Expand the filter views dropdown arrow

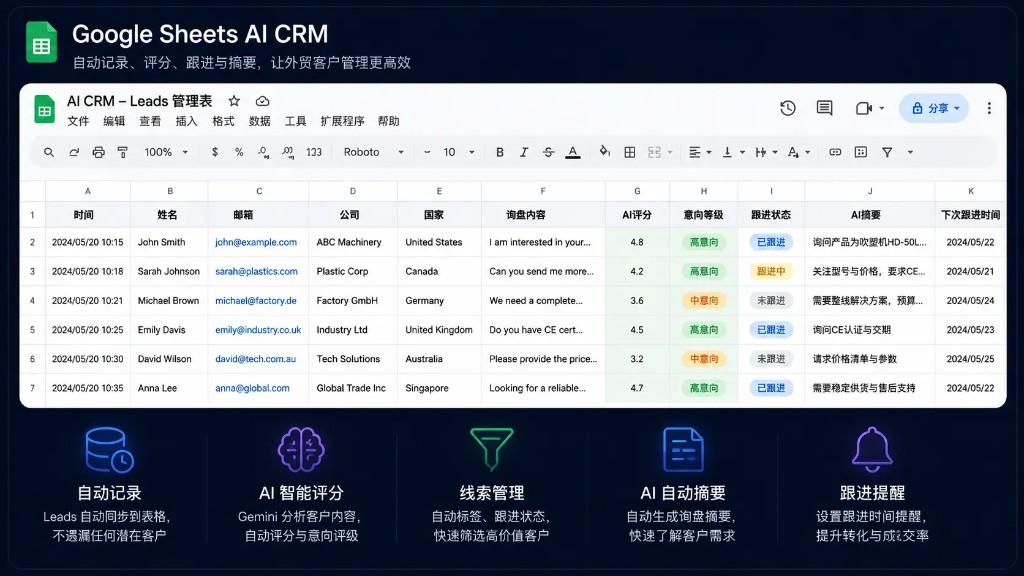coord(910,153)
